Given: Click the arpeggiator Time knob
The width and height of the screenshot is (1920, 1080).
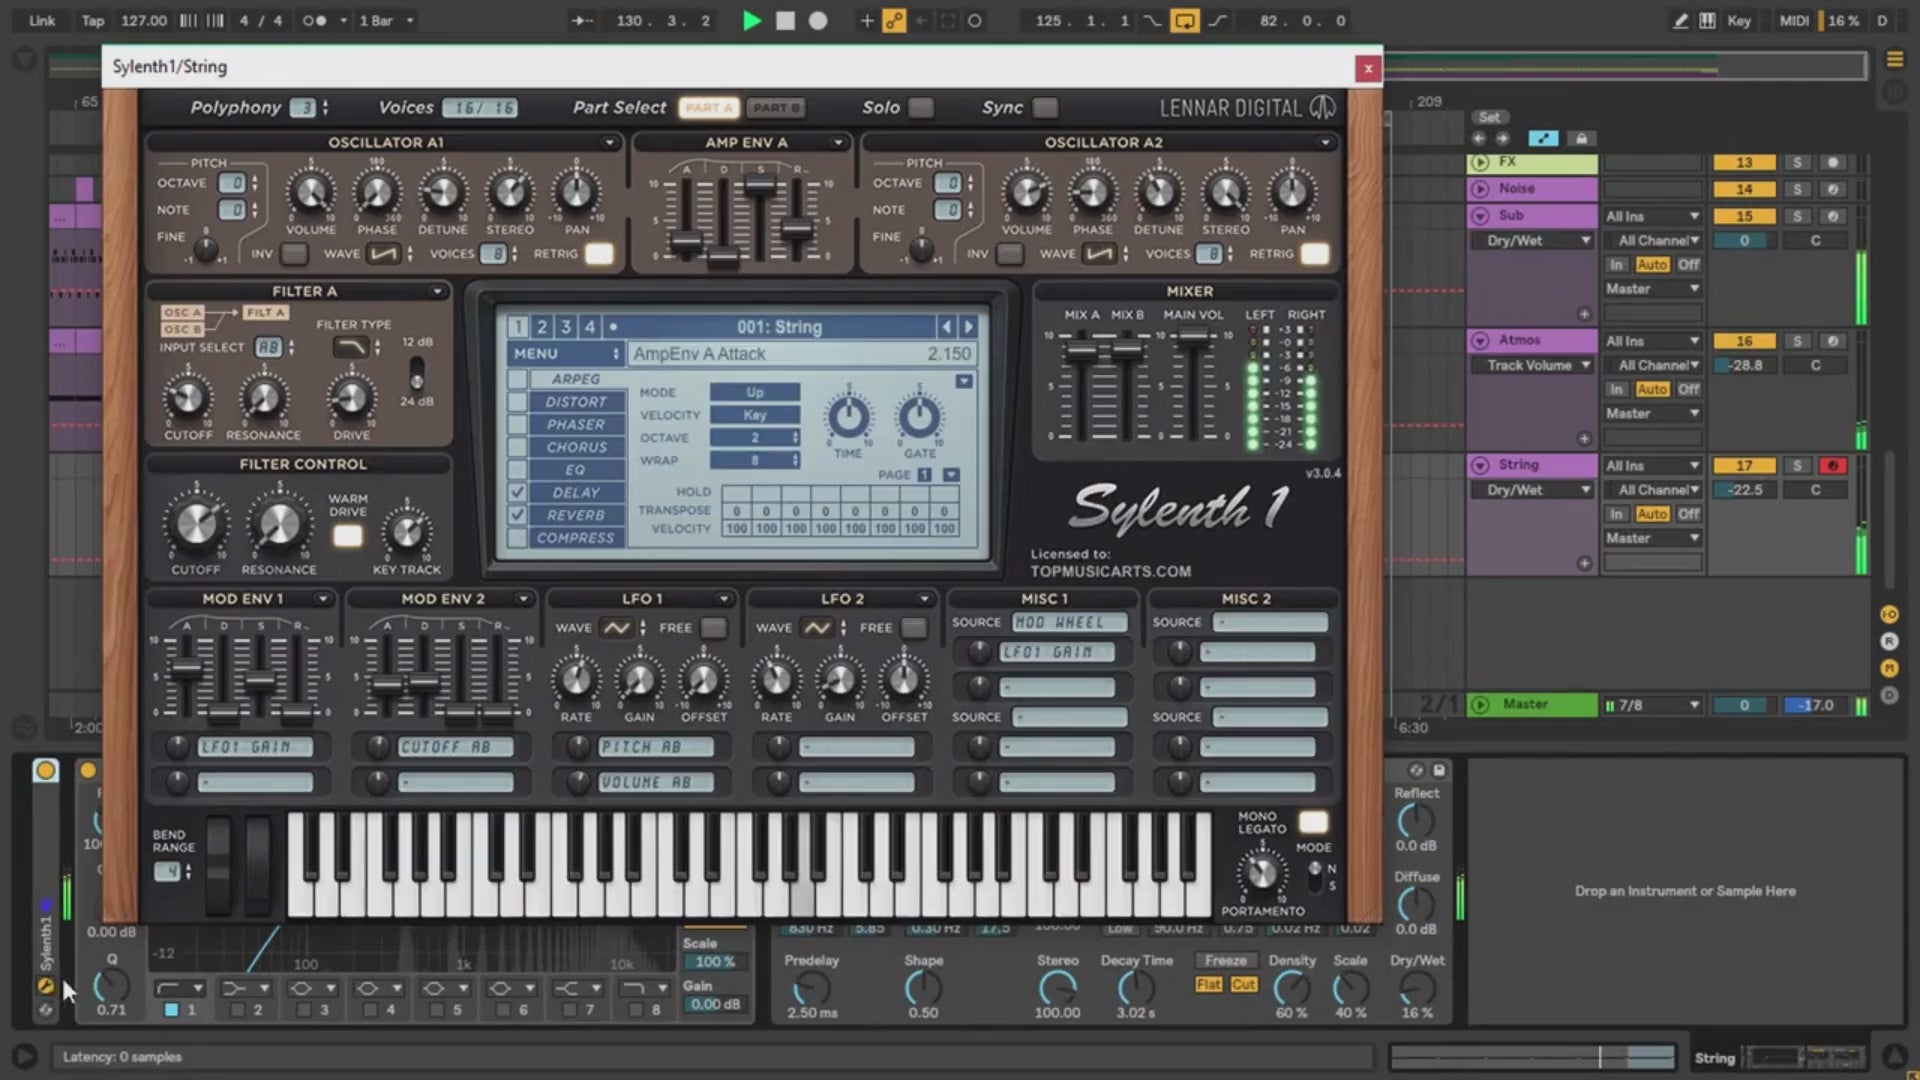Looking at the screenshot, I should (848, 417).
